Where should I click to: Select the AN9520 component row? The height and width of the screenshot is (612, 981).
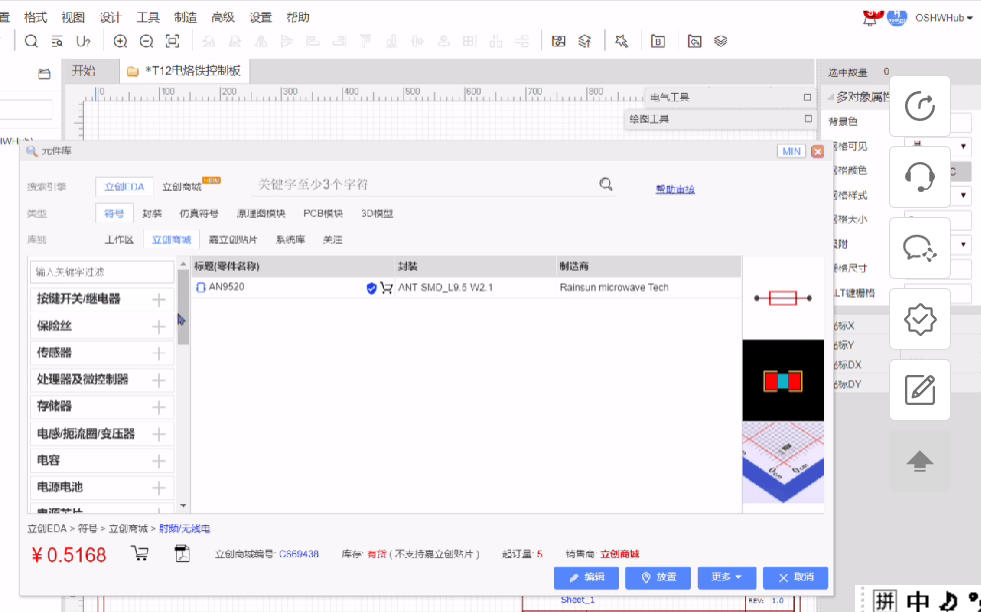pyautogui.click(x=465, y=287)
